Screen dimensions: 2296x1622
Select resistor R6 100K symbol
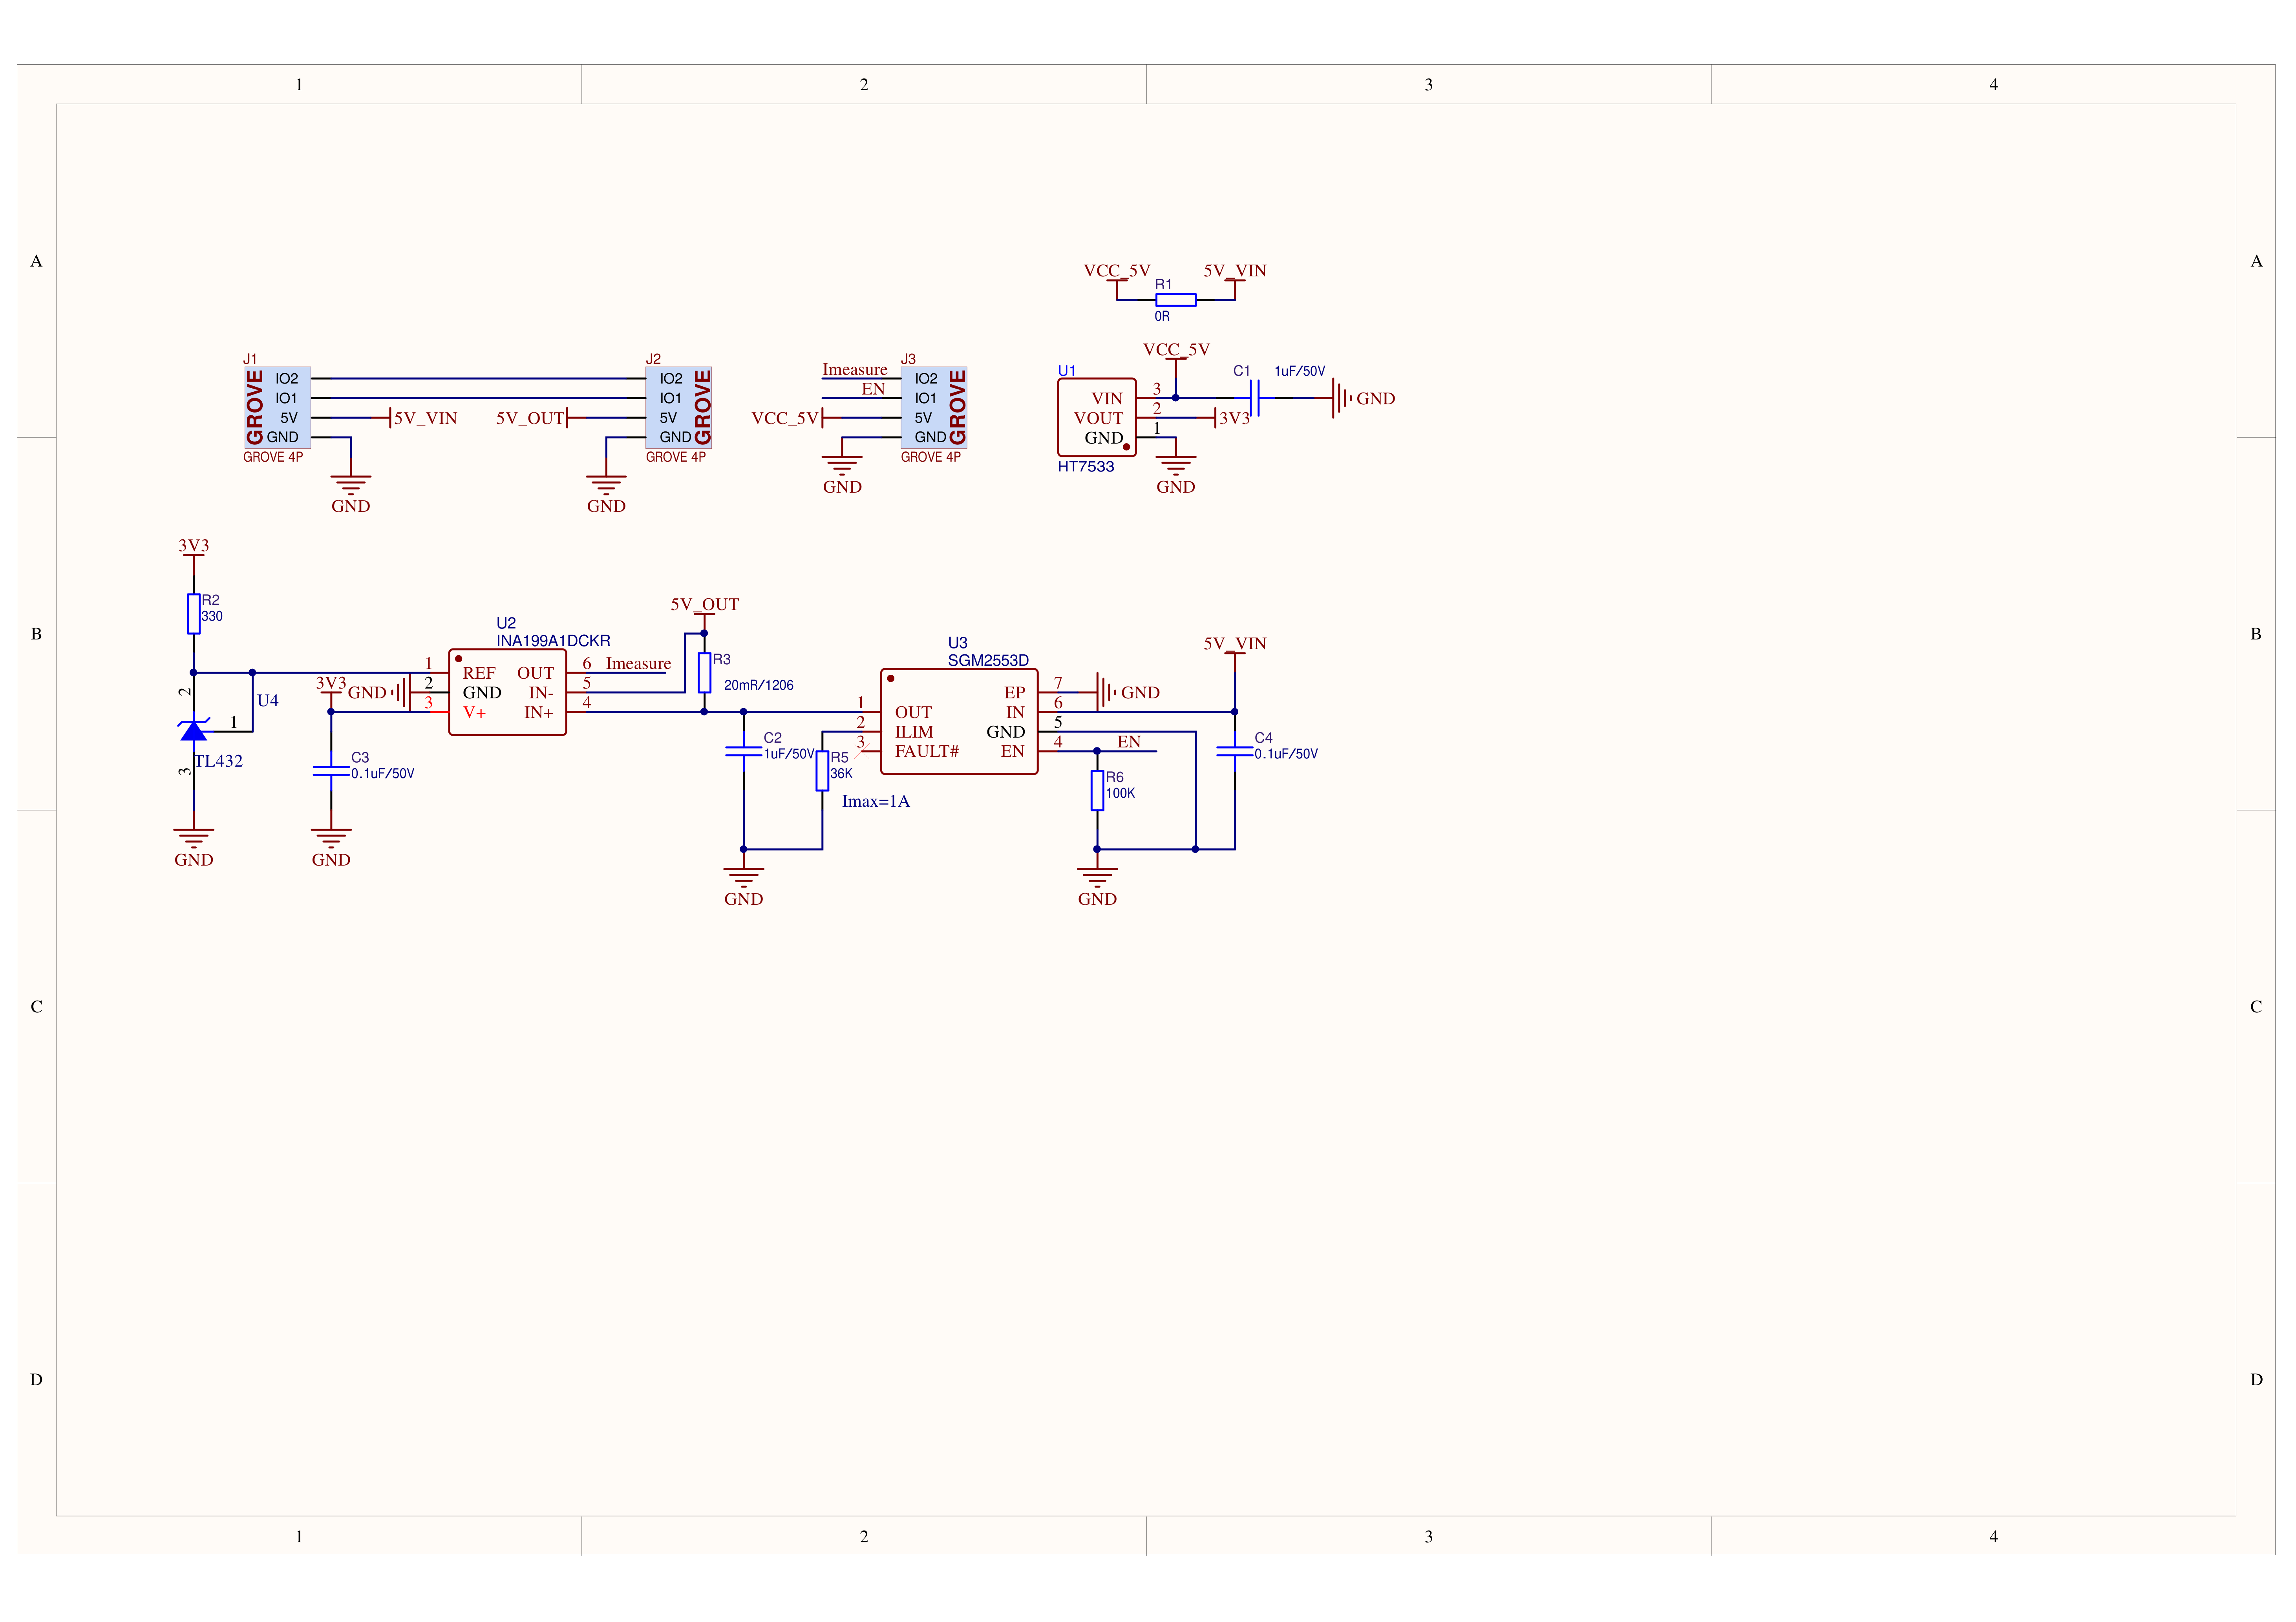coord(1097,790)
